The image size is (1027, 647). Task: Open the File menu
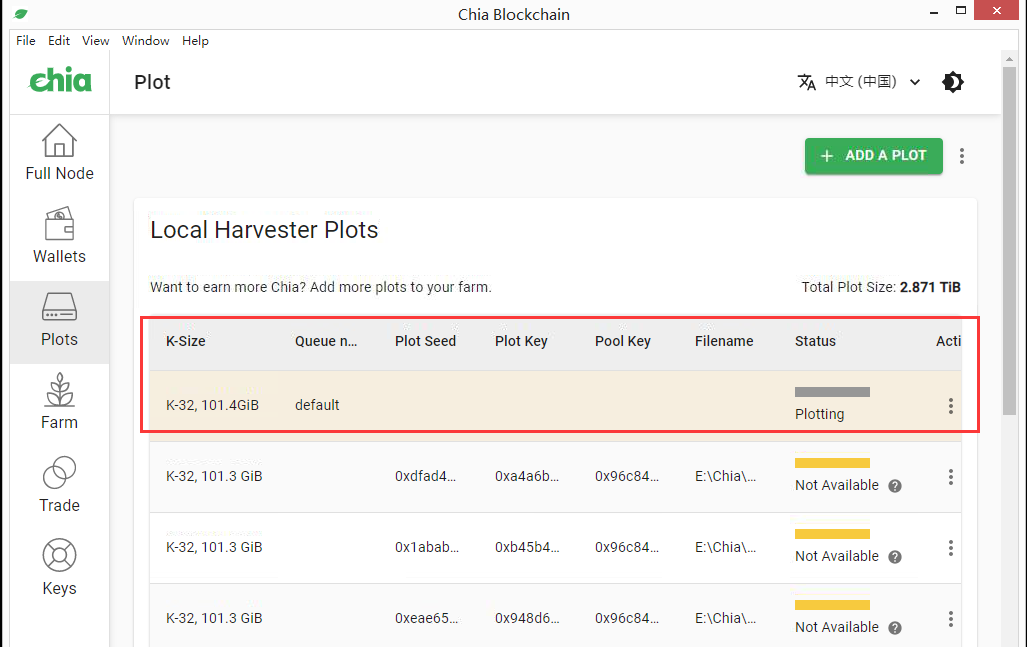pyautogui.click(x=26, y=41)
